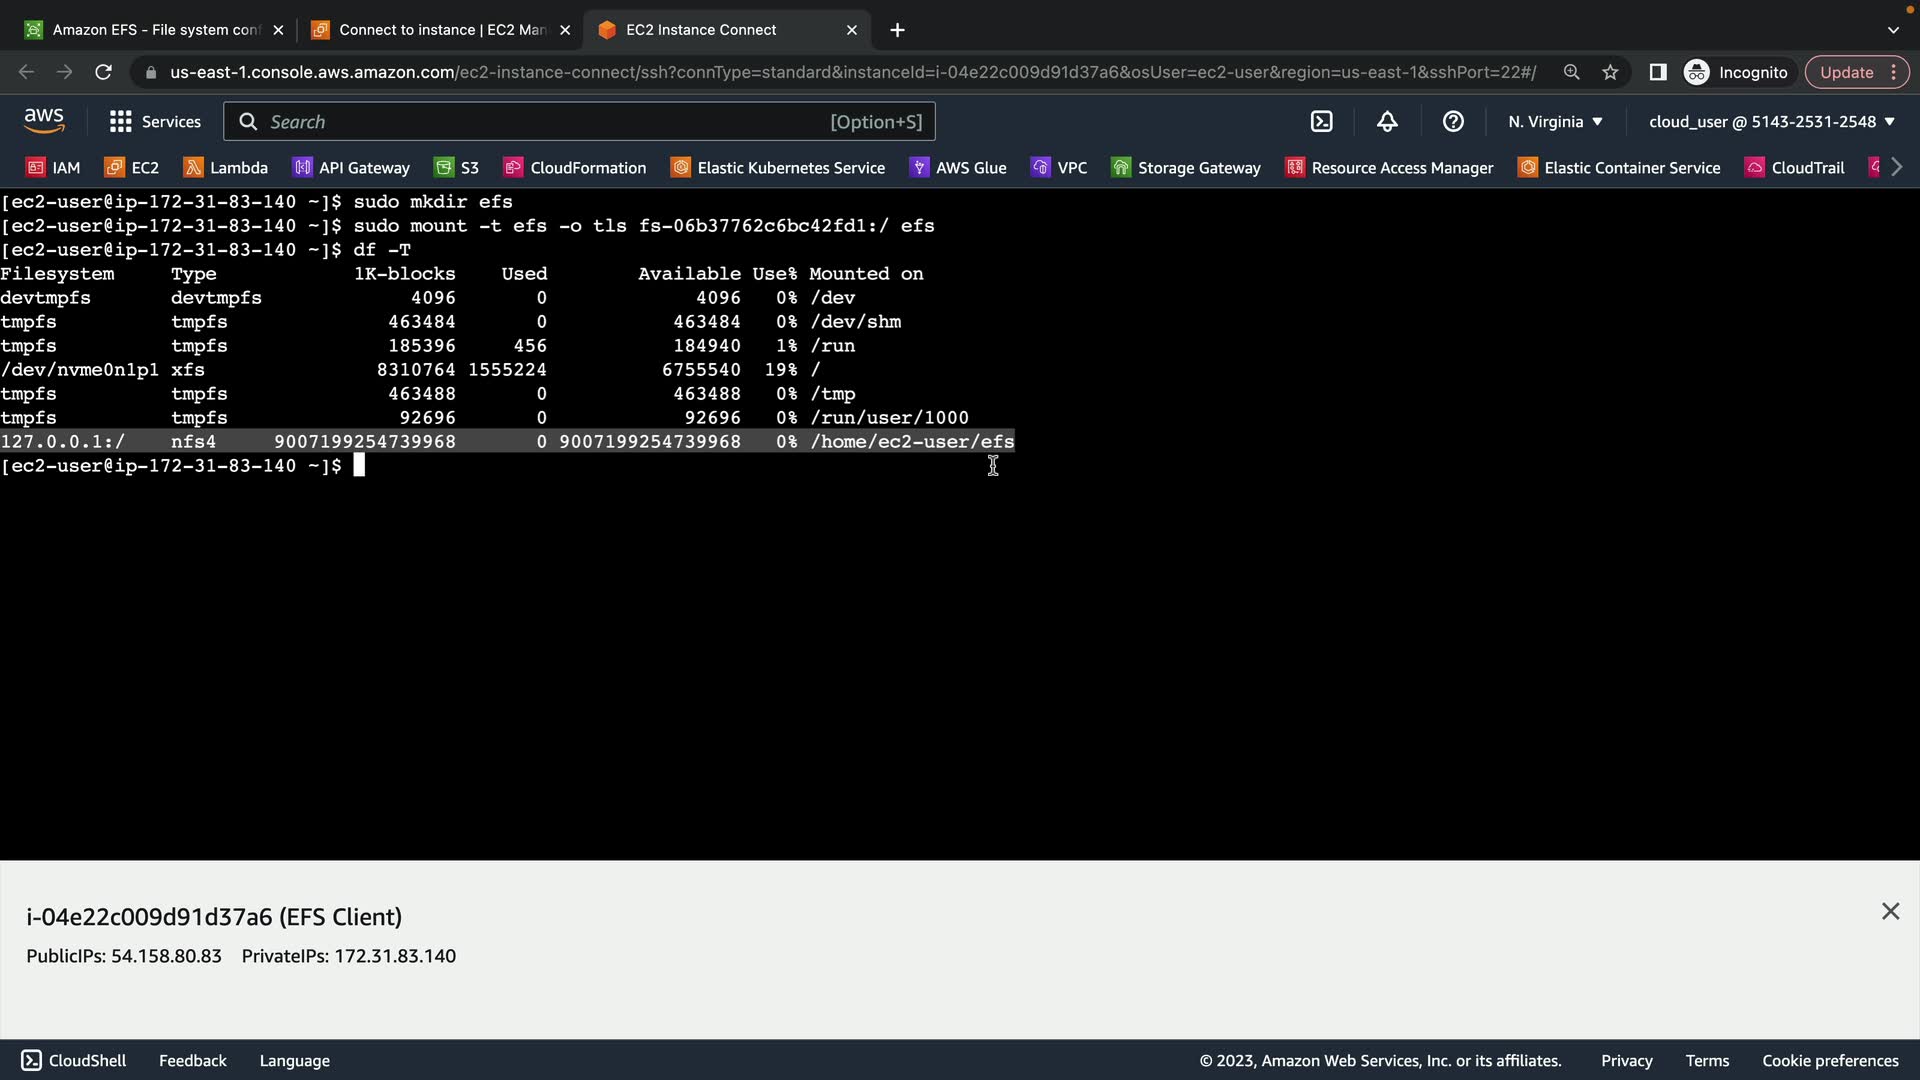The width and height of the screenshot is (1920, 1080).
Task: Open a new browser tab
Action: pyautogui.click(x=897, y=30)
